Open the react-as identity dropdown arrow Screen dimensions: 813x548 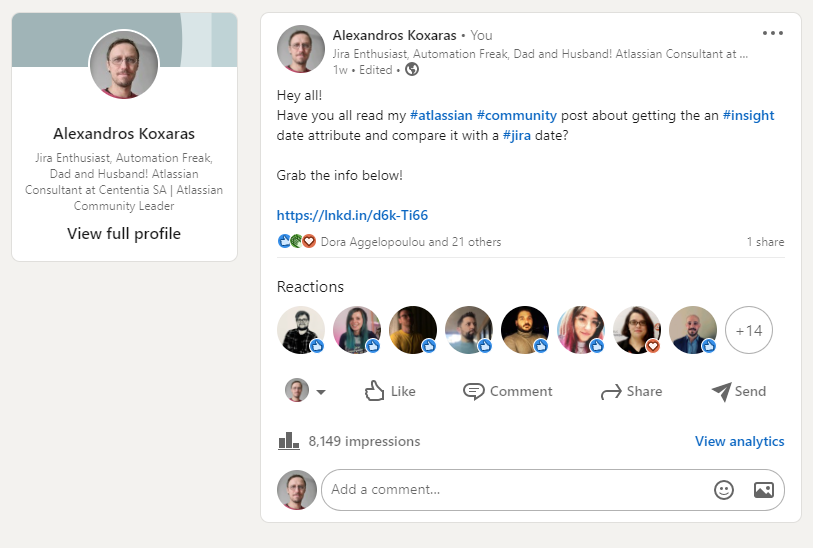(321, 392)
